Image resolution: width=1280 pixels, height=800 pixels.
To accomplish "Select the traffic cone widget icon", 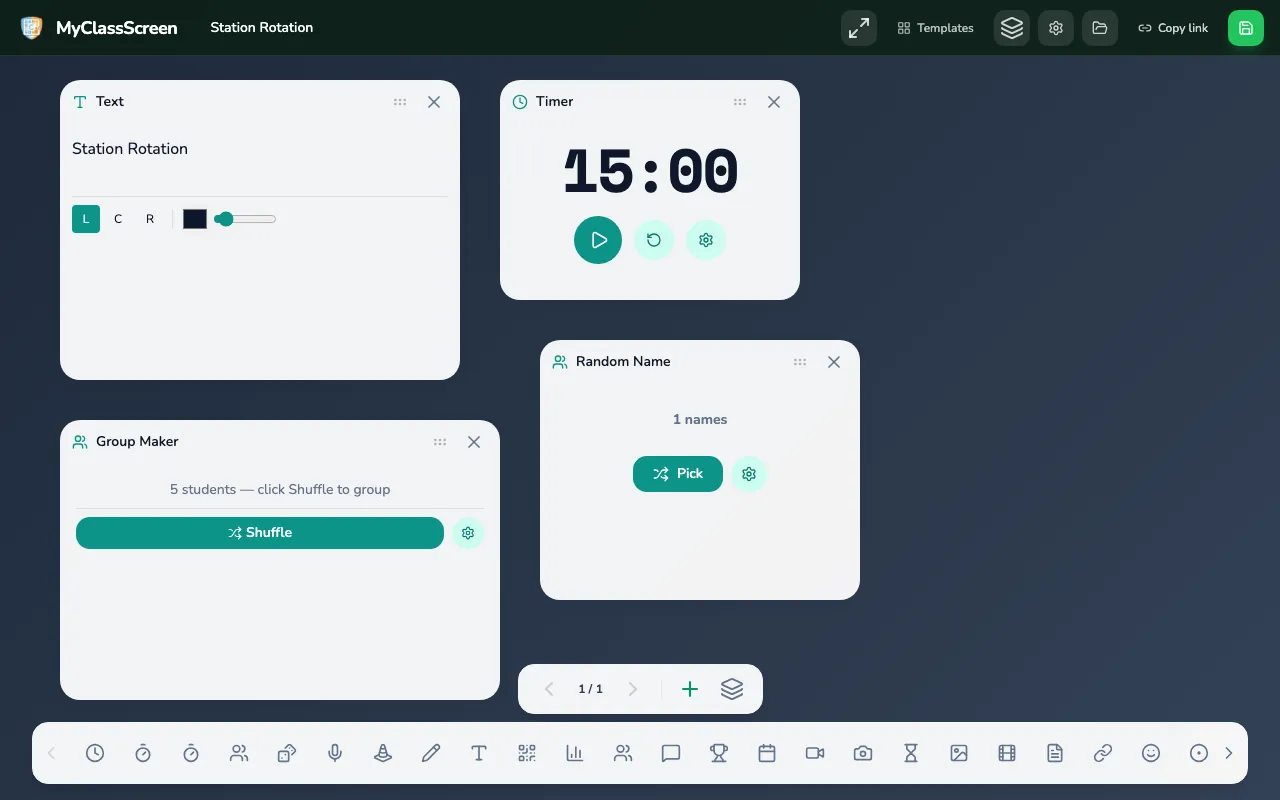I will 383,753.
